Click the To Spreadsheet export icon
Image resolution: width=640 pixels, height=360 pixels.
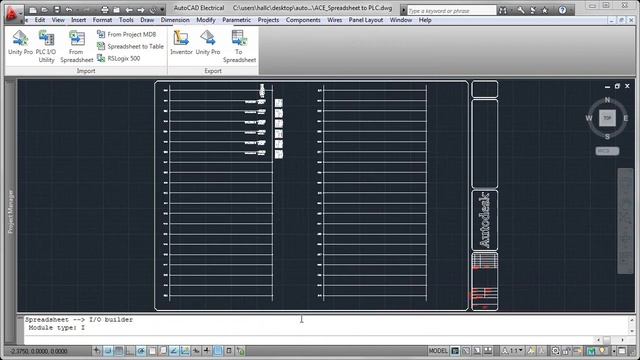[x=239, y=47]
